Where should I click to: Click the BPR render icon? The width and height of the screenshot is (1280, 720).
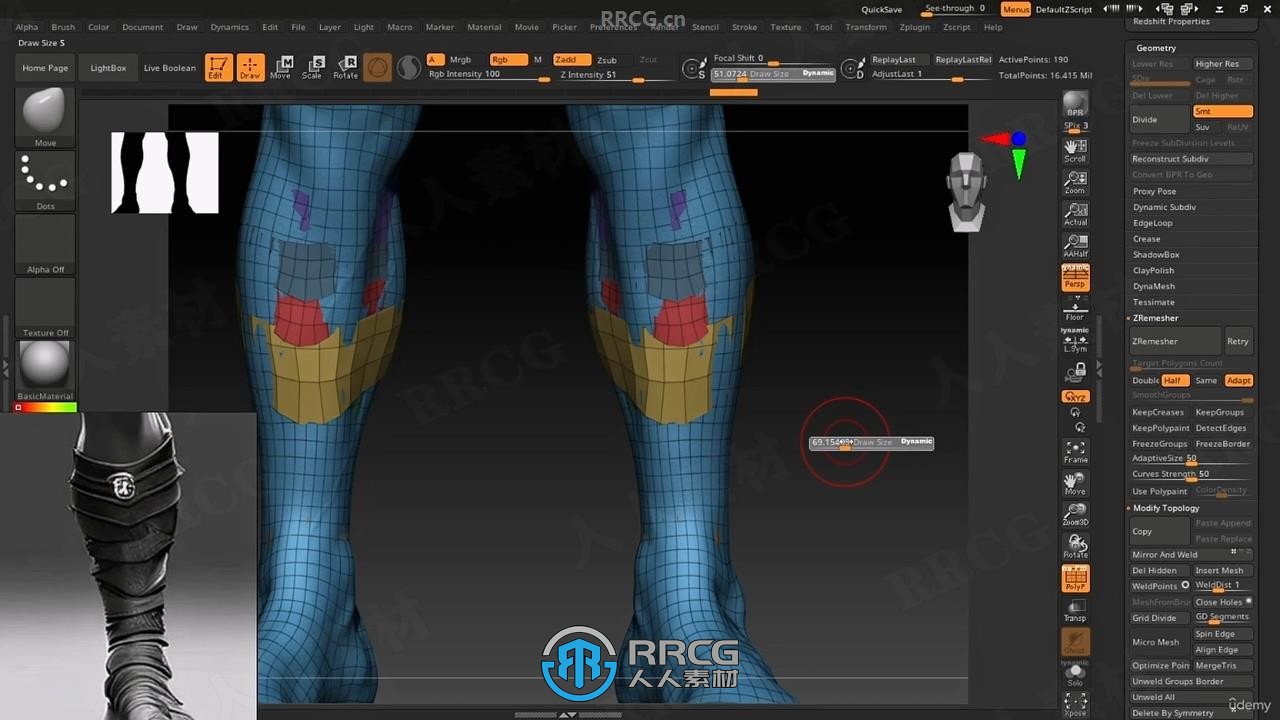pyautogui.click(x=1075, y=105)
